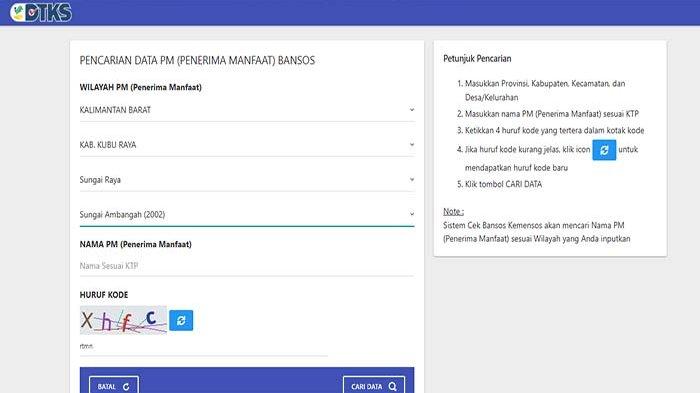Click the chevron arrow beside KALIMANTAN BARAT
700x393 pixels.
coord(412,109)
